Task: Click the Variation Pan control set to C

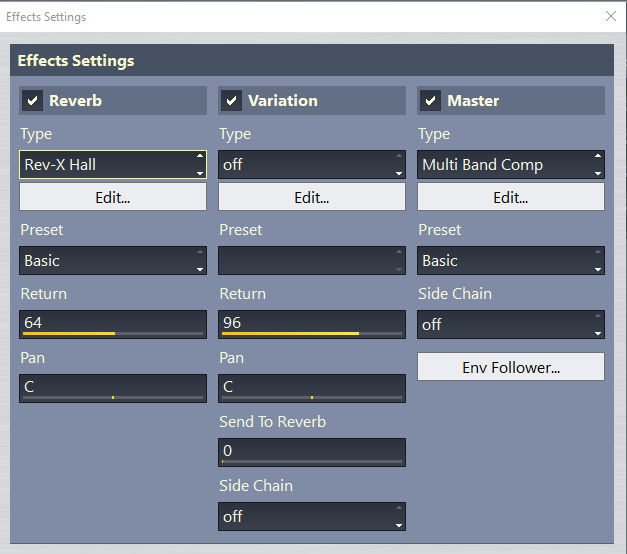Action: point(312,388)
